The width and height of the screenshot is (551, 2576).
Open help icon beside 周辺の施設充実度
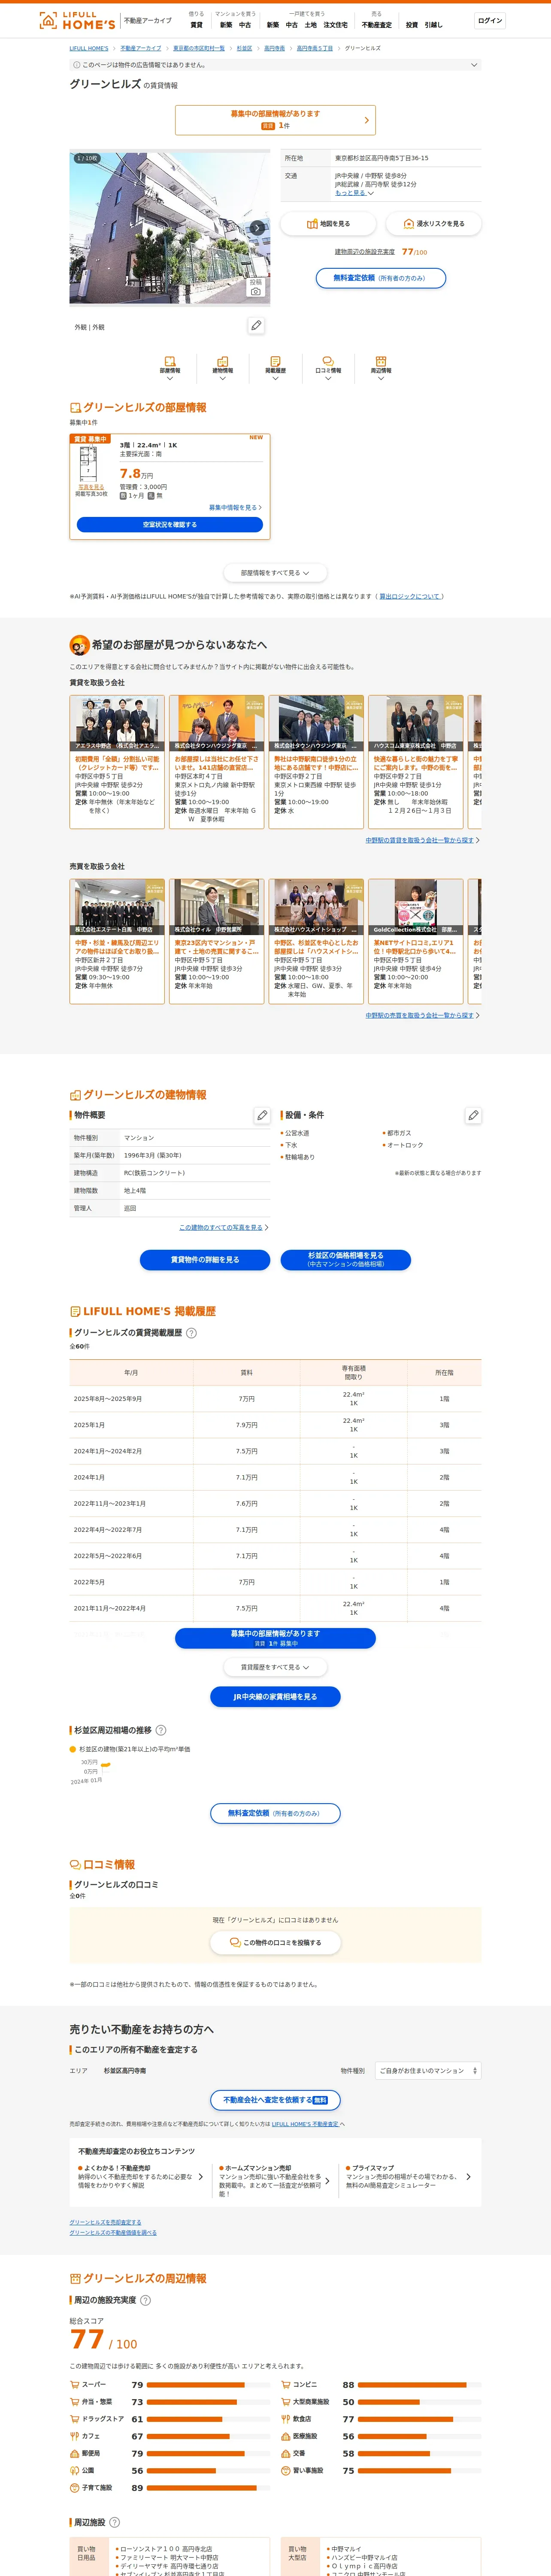(146, 2300)
